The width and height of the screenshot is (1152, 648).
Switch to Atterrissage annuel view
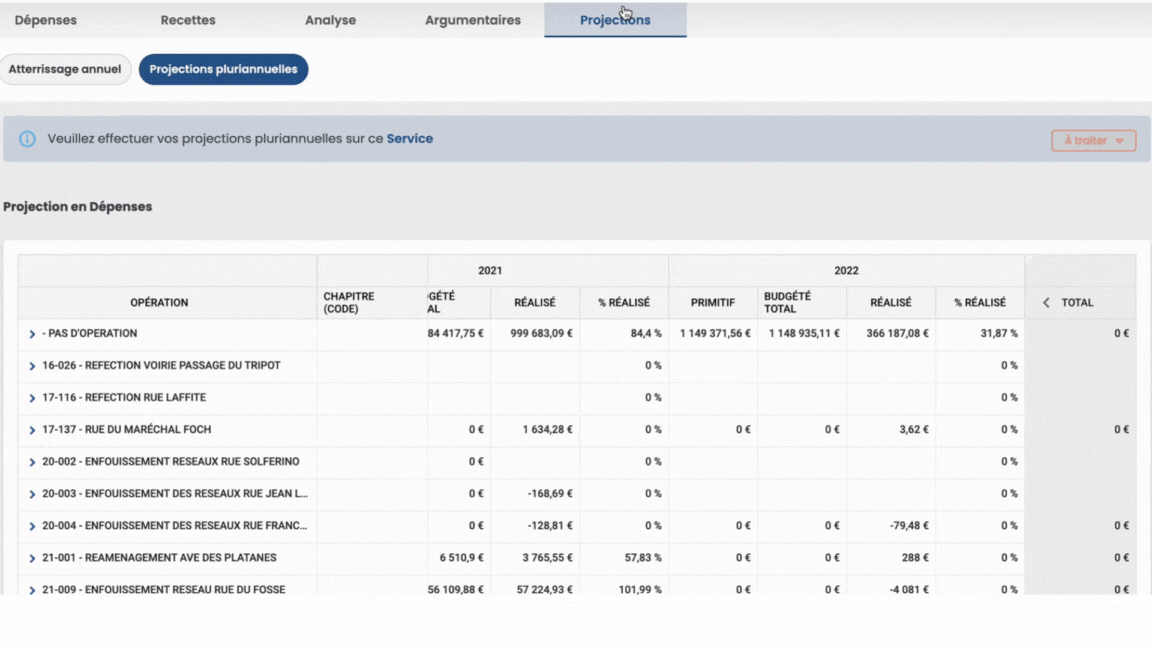tap(65, 69)
